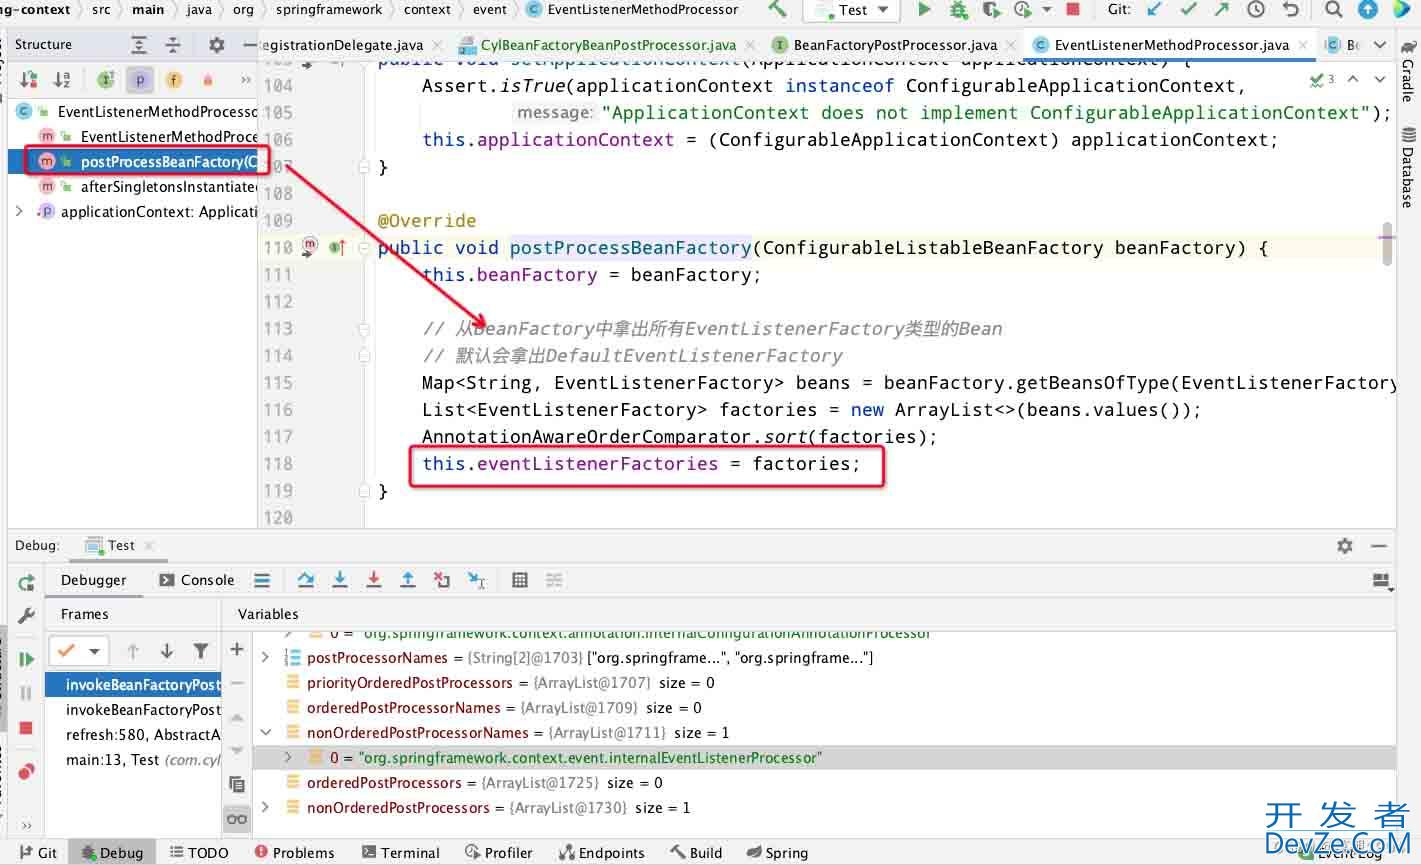
Task: Show more Structure toolbar actions
Action: tap(245, 79)
